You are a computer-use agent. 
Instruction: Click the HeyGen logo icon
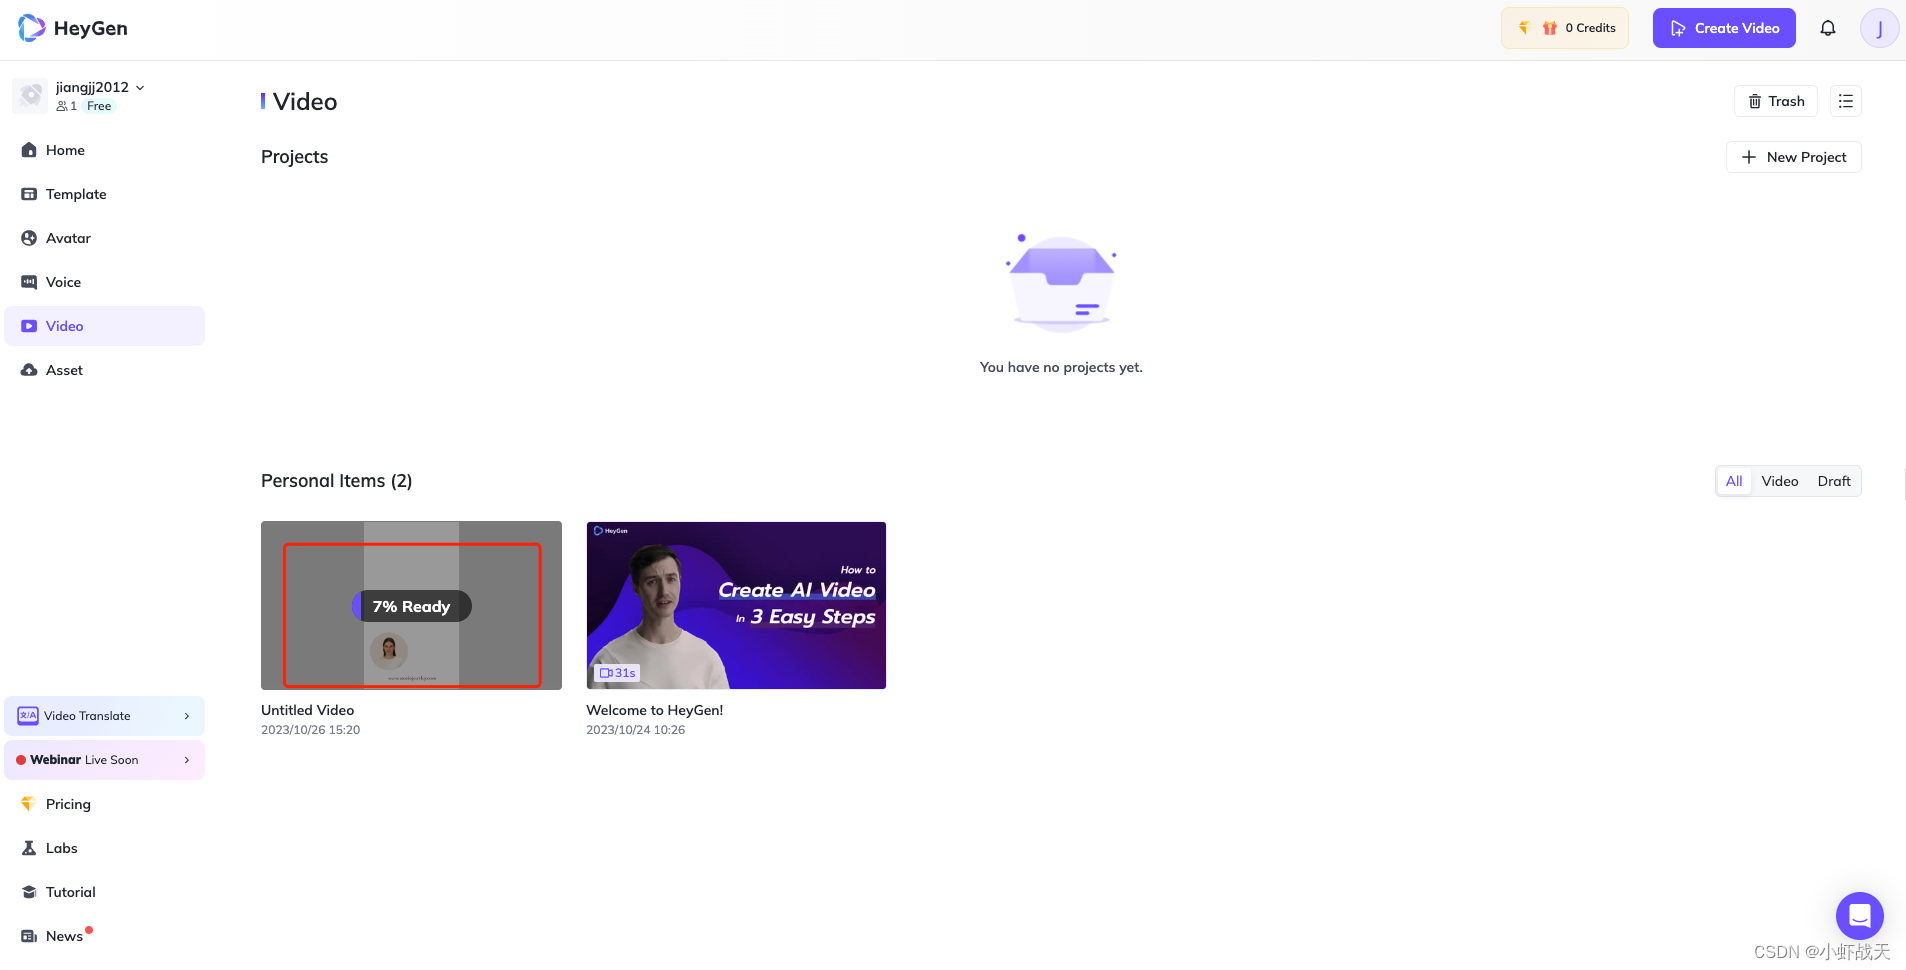32,28
